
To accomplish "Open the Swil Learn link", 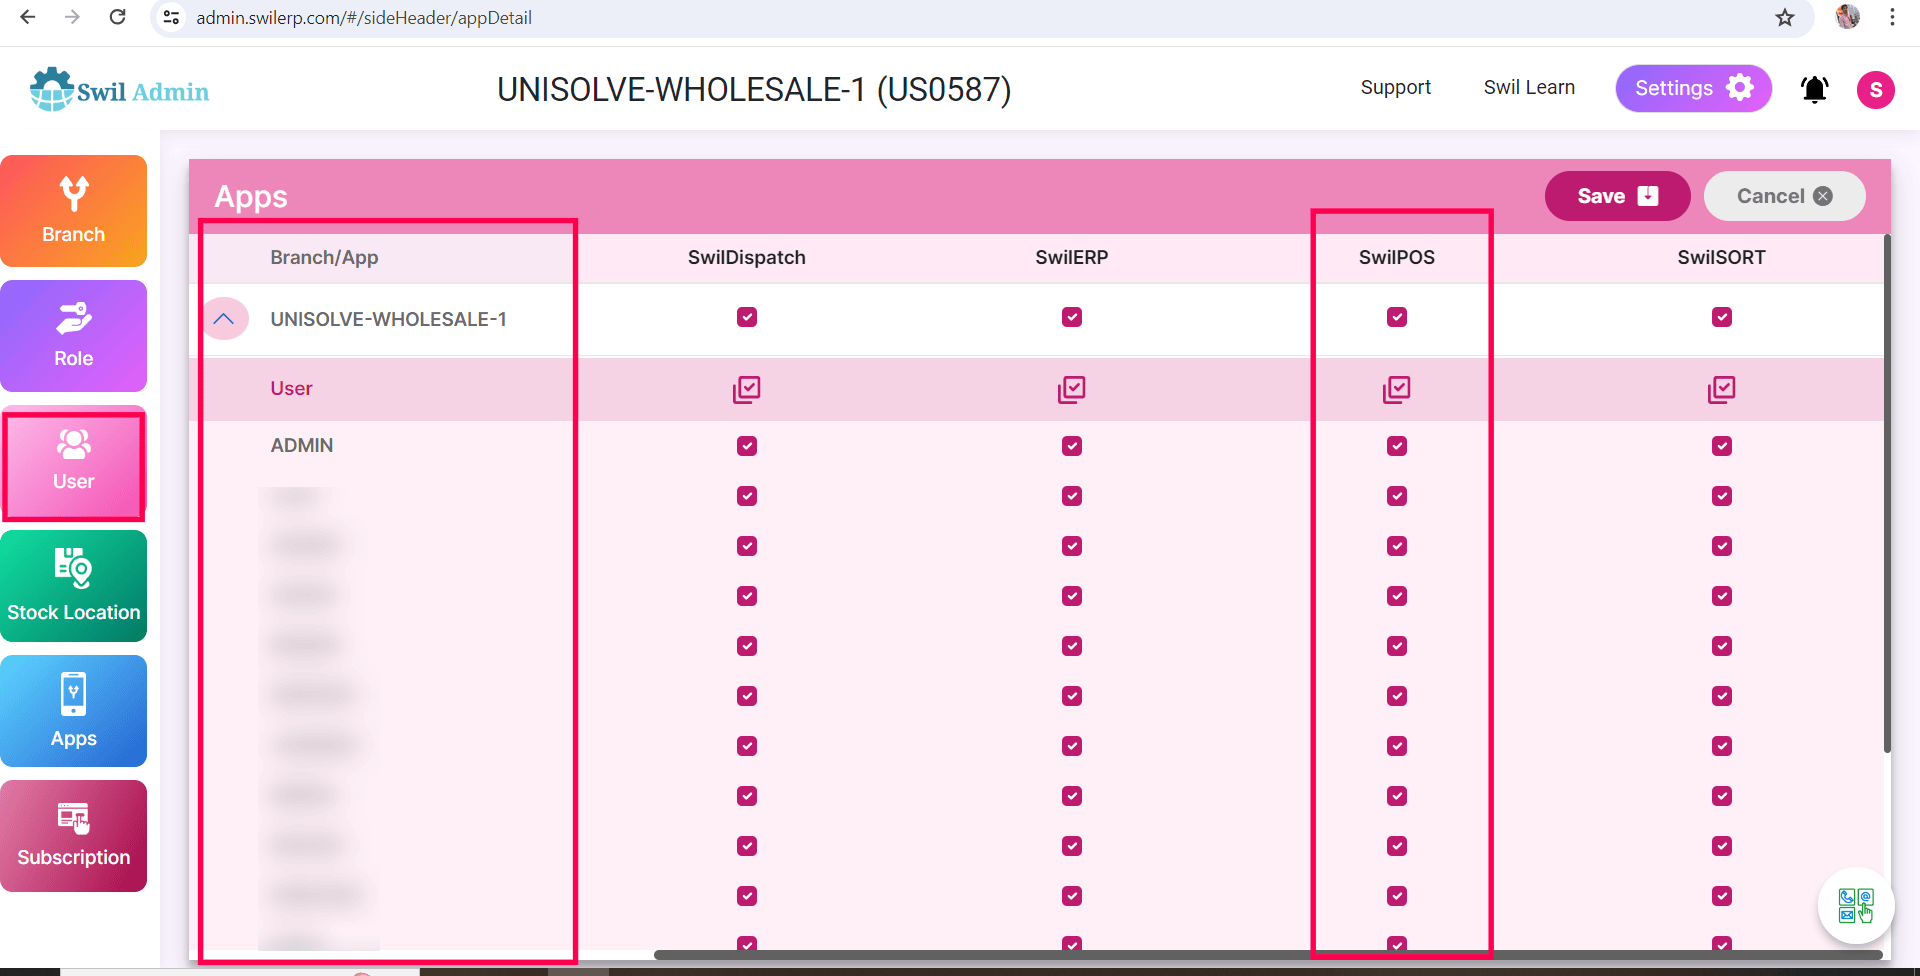I will tap(1529, 88).
